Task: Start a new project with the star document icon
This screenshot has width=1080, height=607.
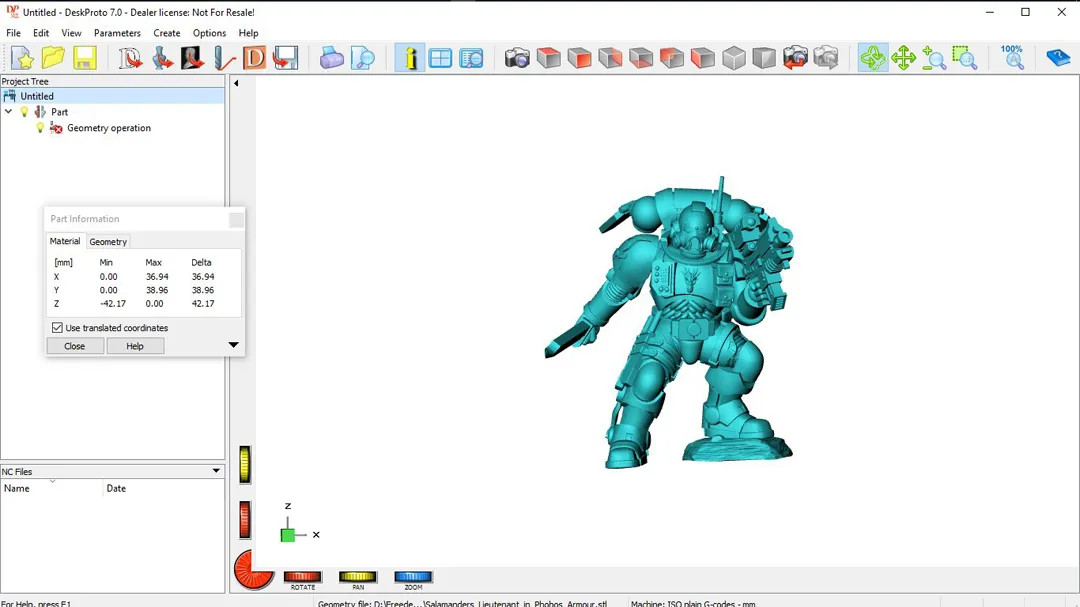Action: coord(22,58)
